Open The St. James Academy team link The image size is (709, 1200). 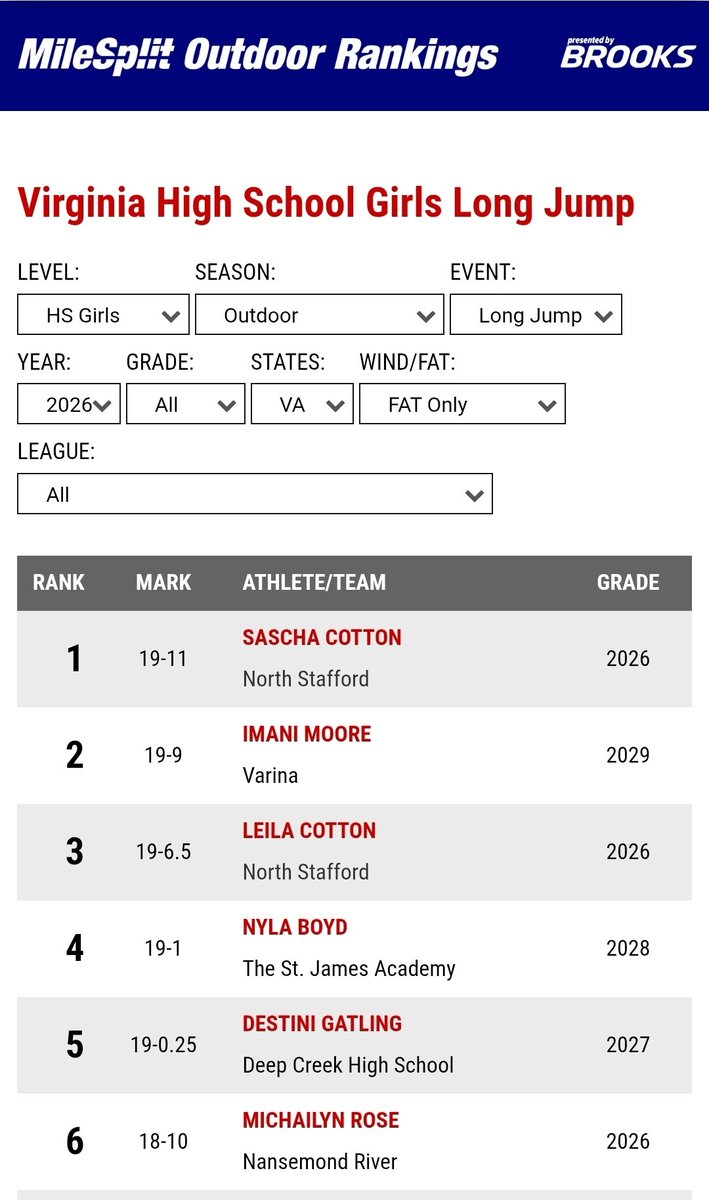pos(349,968)
